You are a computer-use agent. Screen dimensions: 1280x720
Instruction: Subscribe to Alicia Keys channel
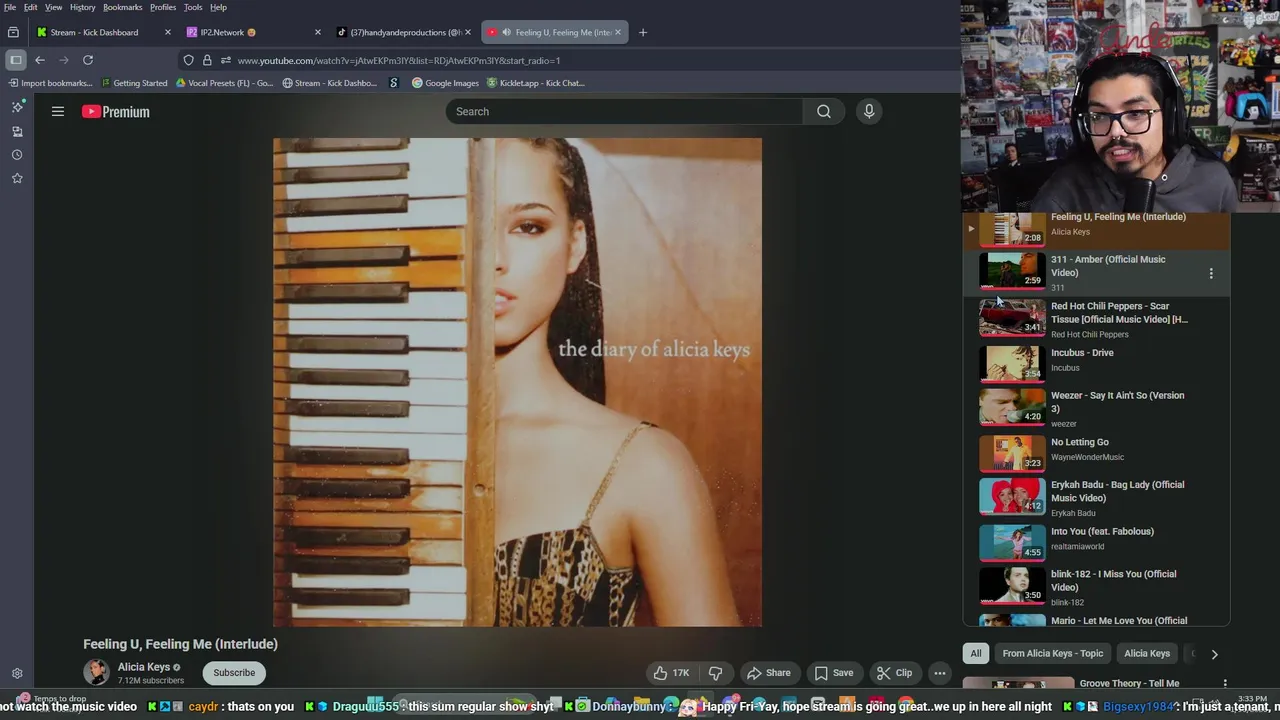234,673
